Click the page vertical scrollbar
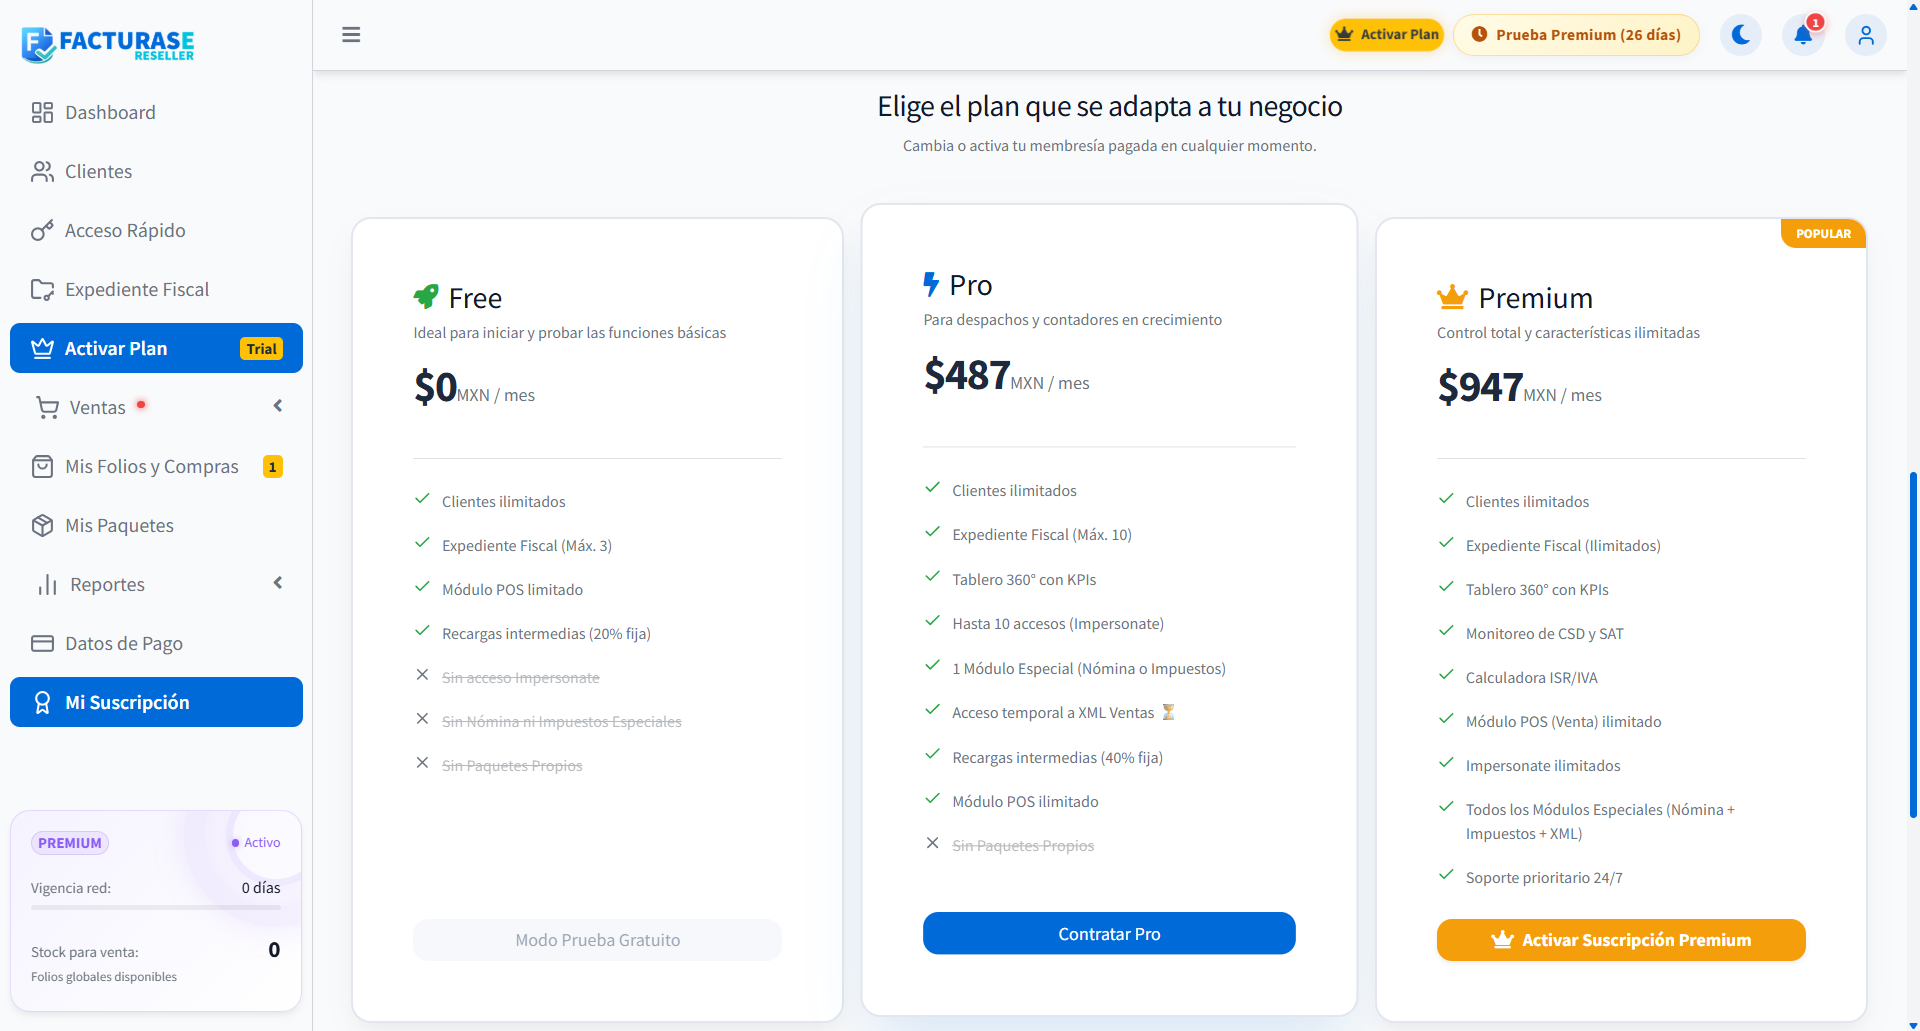This screenshot has height=1031, width=1920. coord(1913,645)
